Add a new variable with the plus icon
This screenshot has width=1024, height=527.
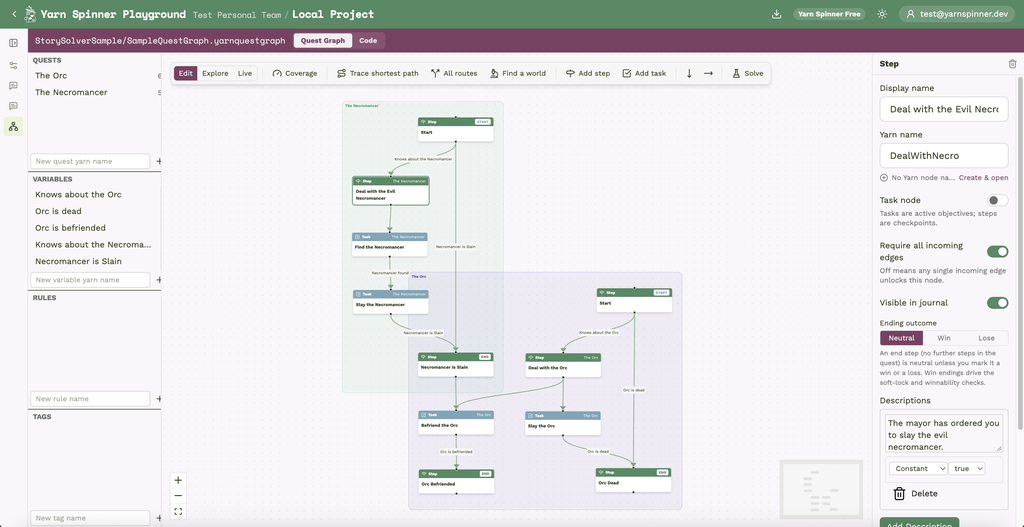coord(158,279)
